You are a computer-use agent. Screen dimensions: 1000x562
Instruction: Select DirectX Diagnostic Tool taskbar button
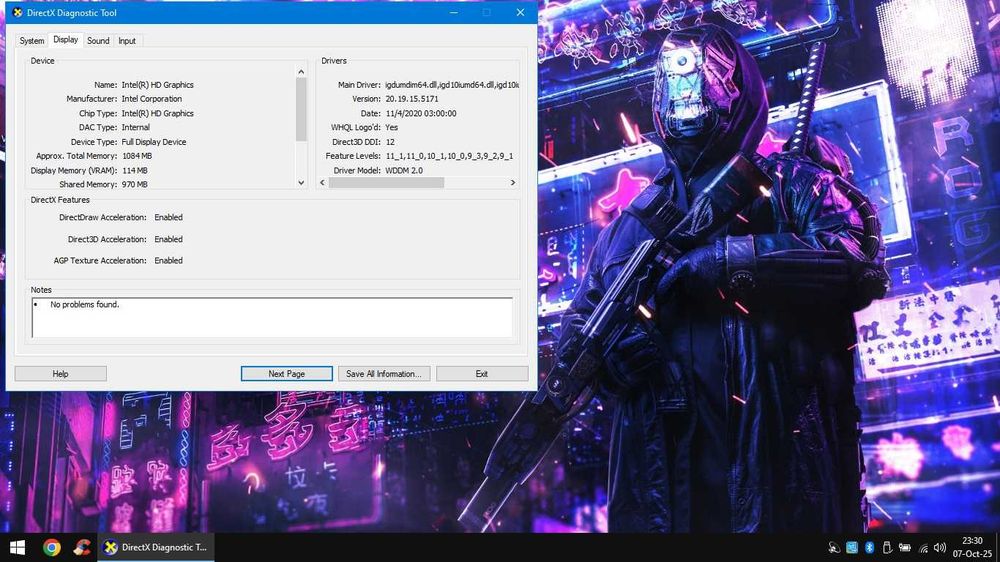(x=156, y=547)
